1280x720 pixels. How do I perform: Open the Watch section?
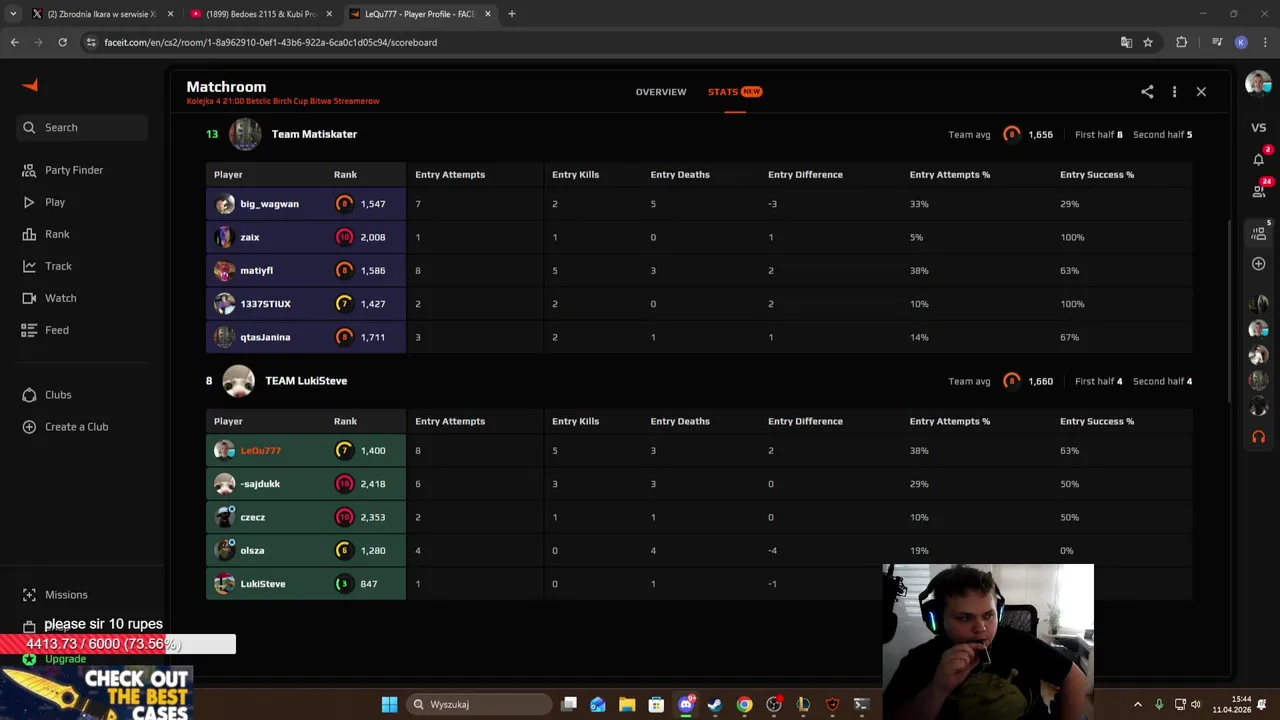point(49,298)
